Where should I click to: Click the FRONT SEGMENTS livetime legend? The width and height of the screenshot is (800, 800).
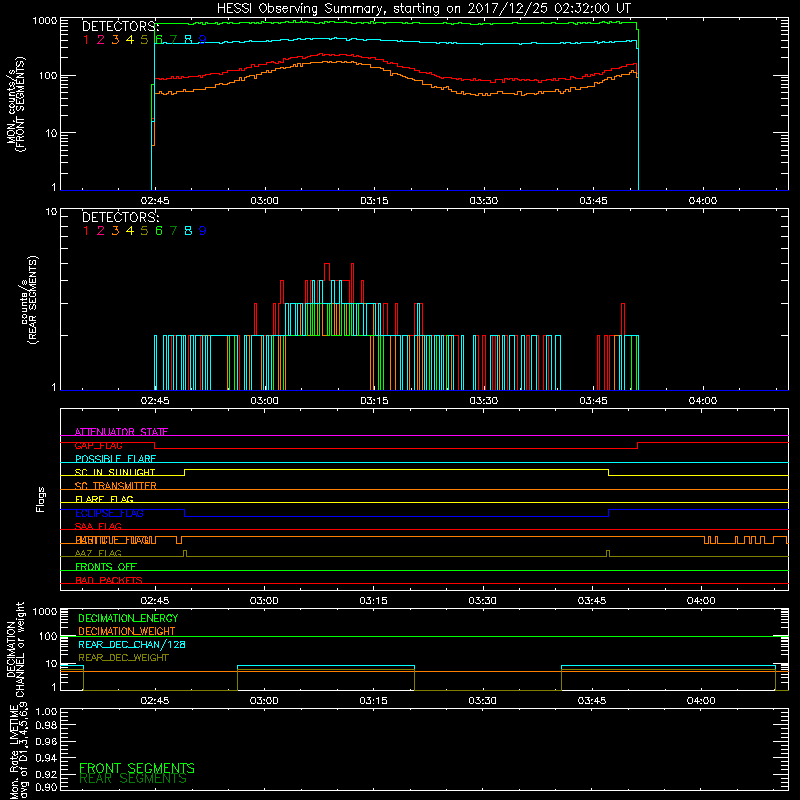[x=137, y=768]
